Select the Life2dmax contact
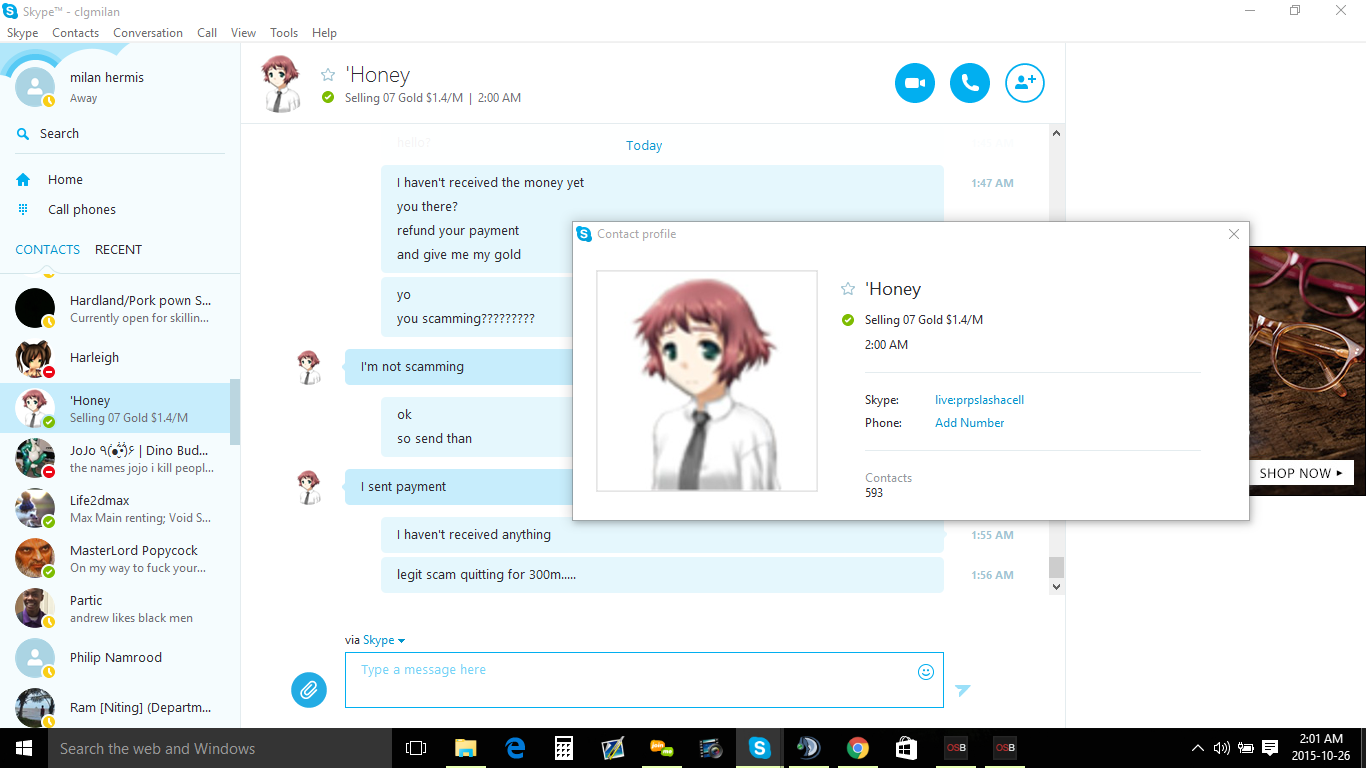The height and width of the screenshot is (768, 1366). coord(116,508)
